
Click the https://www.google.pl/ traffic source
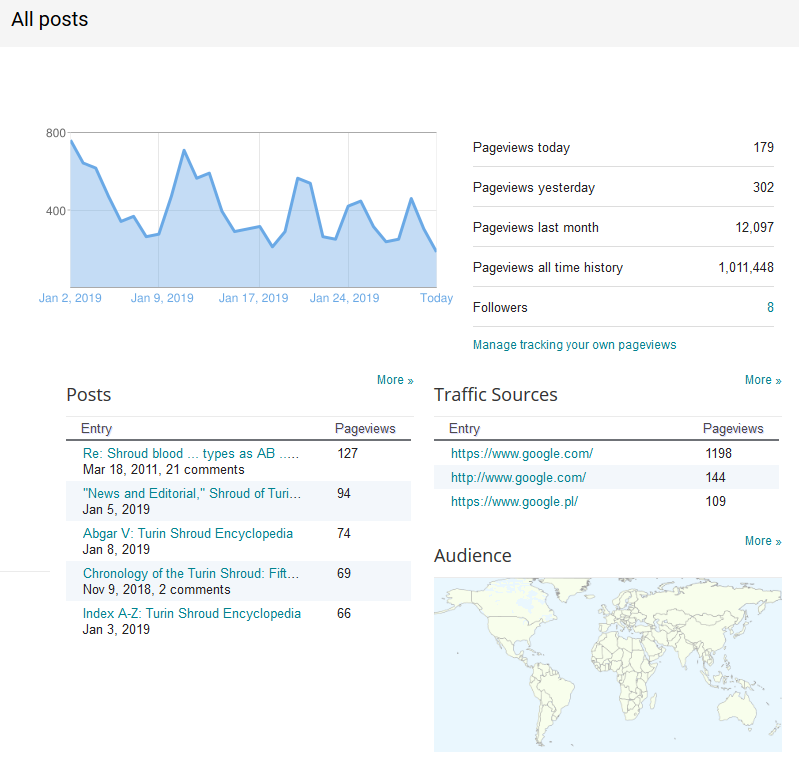[x=514, y=501]
